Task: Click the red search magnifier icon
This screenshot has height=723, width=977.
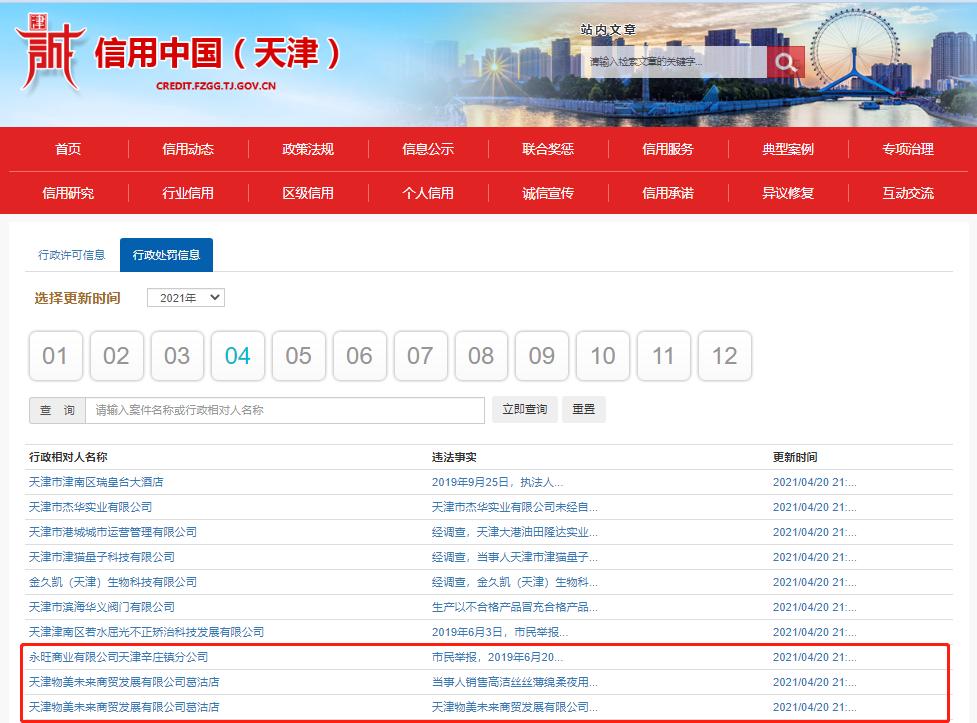Action: pyautogui.click(x=786, y=62)
